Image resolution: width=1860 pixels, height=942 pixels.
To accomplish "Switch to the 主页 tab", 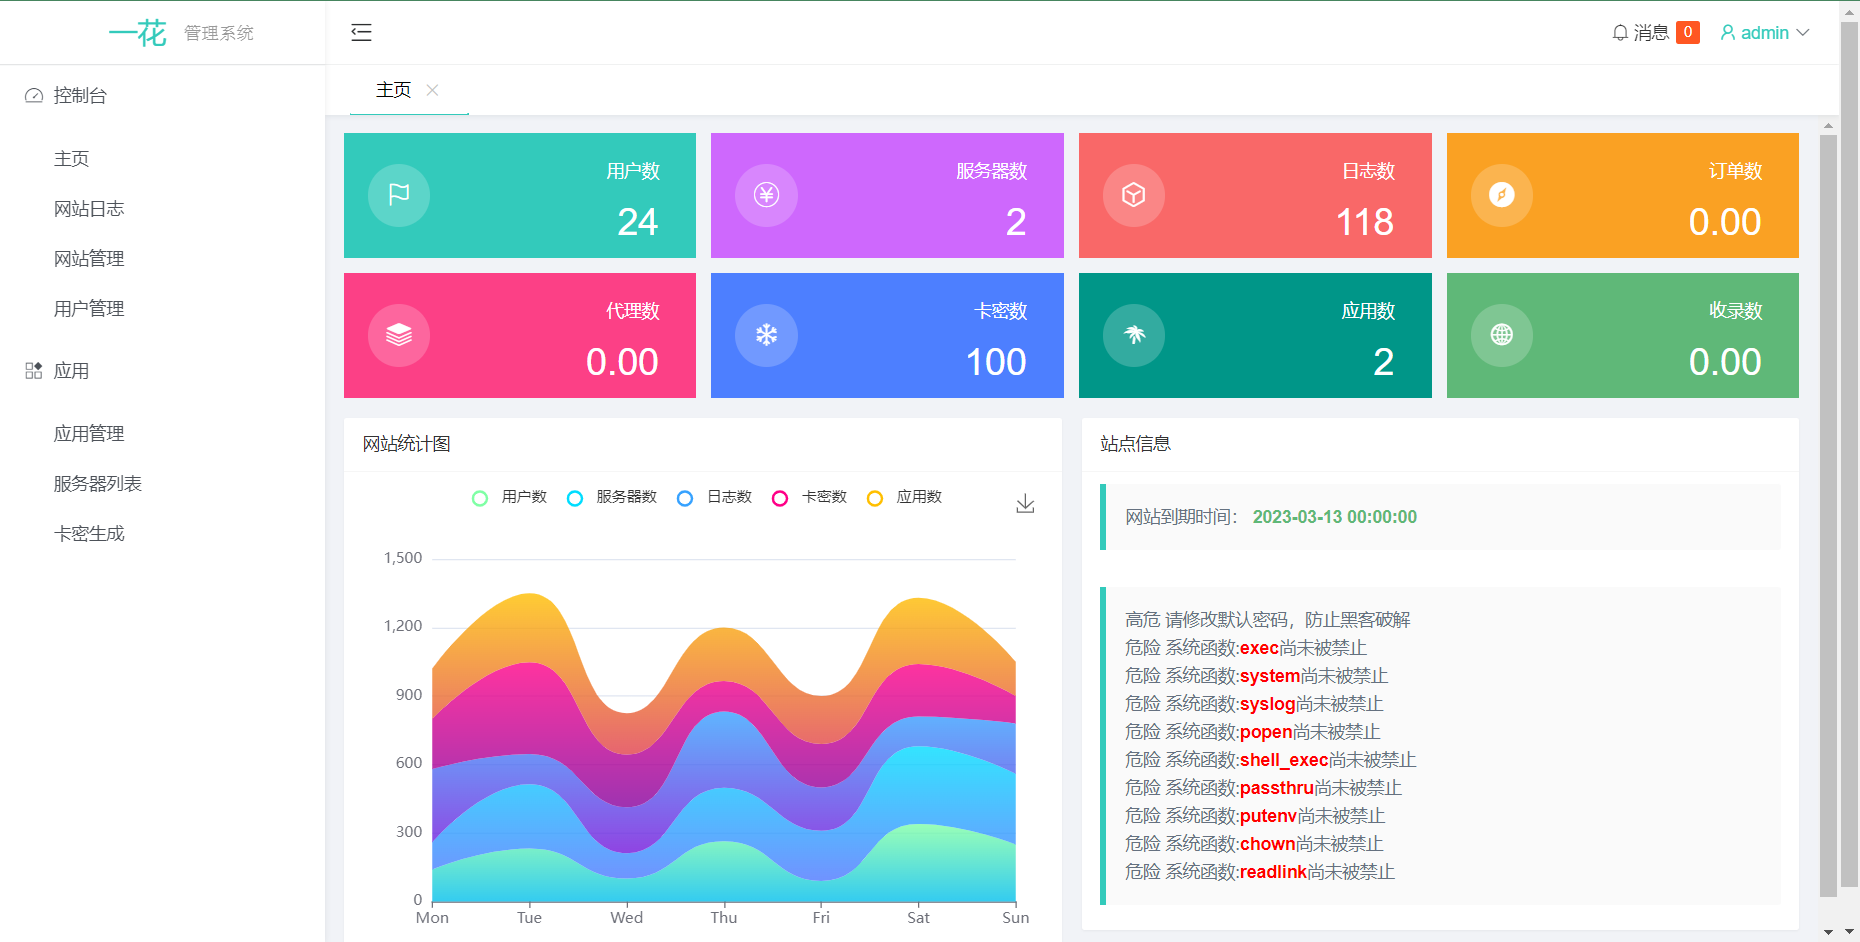I will 393,90.
